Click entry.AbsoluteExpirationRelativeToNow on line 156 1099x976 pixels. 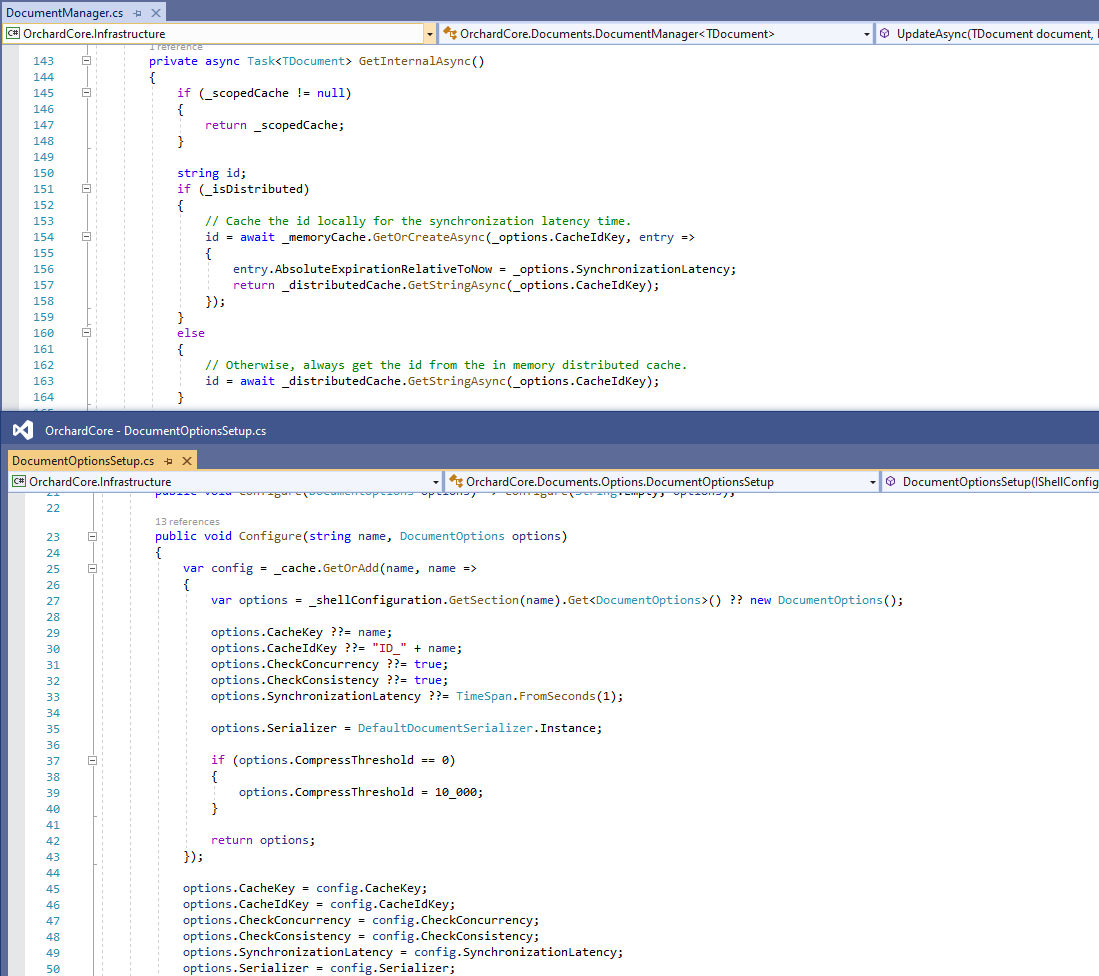pos(363,269)
